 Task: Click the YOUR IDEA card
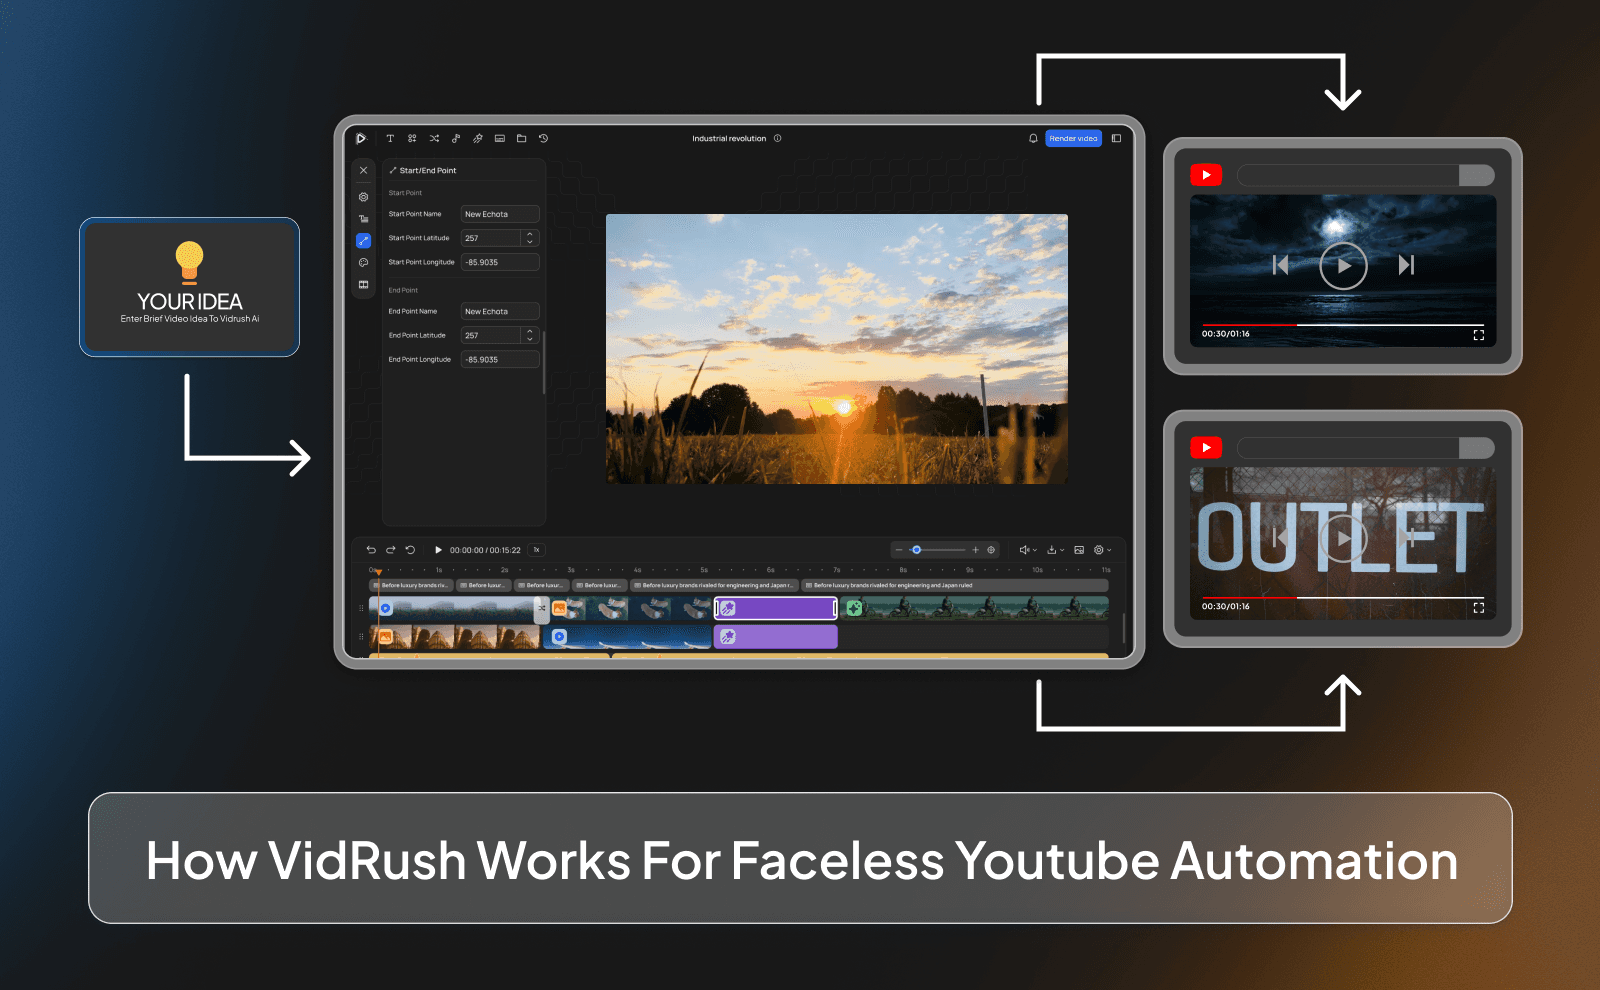coord(190,287)
